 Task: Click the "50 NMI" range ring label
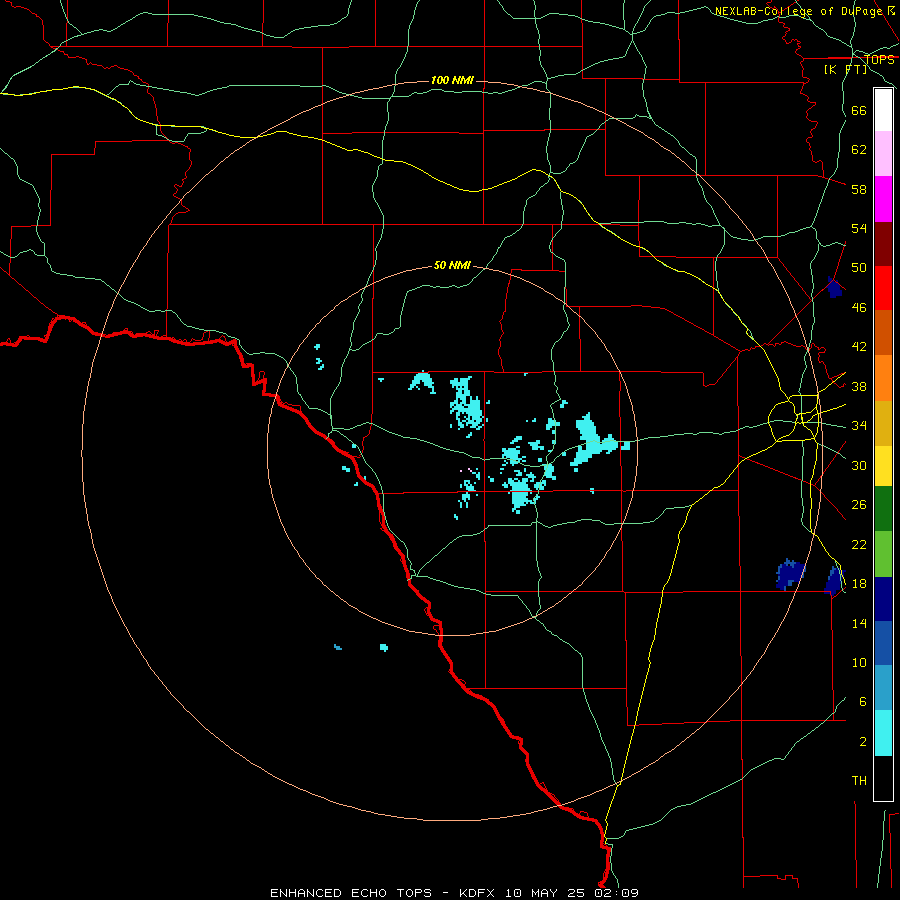[452, 265]
